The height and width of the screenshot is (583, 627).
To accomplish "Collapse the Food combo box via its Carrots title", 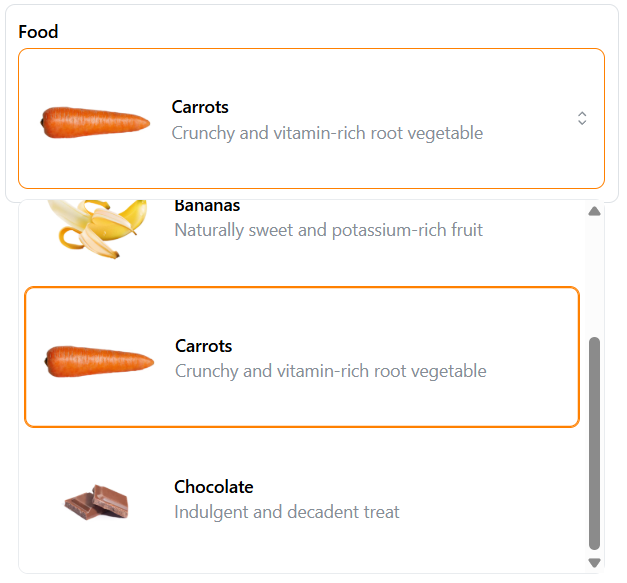I will point(200,107).
